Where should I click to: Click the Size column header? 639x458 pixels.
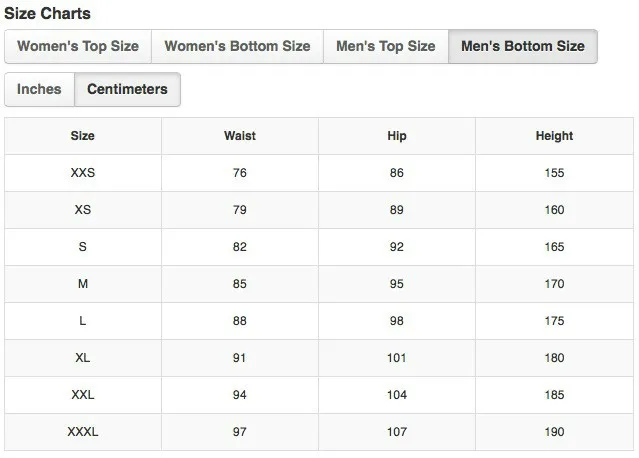[x=83, y=136]
